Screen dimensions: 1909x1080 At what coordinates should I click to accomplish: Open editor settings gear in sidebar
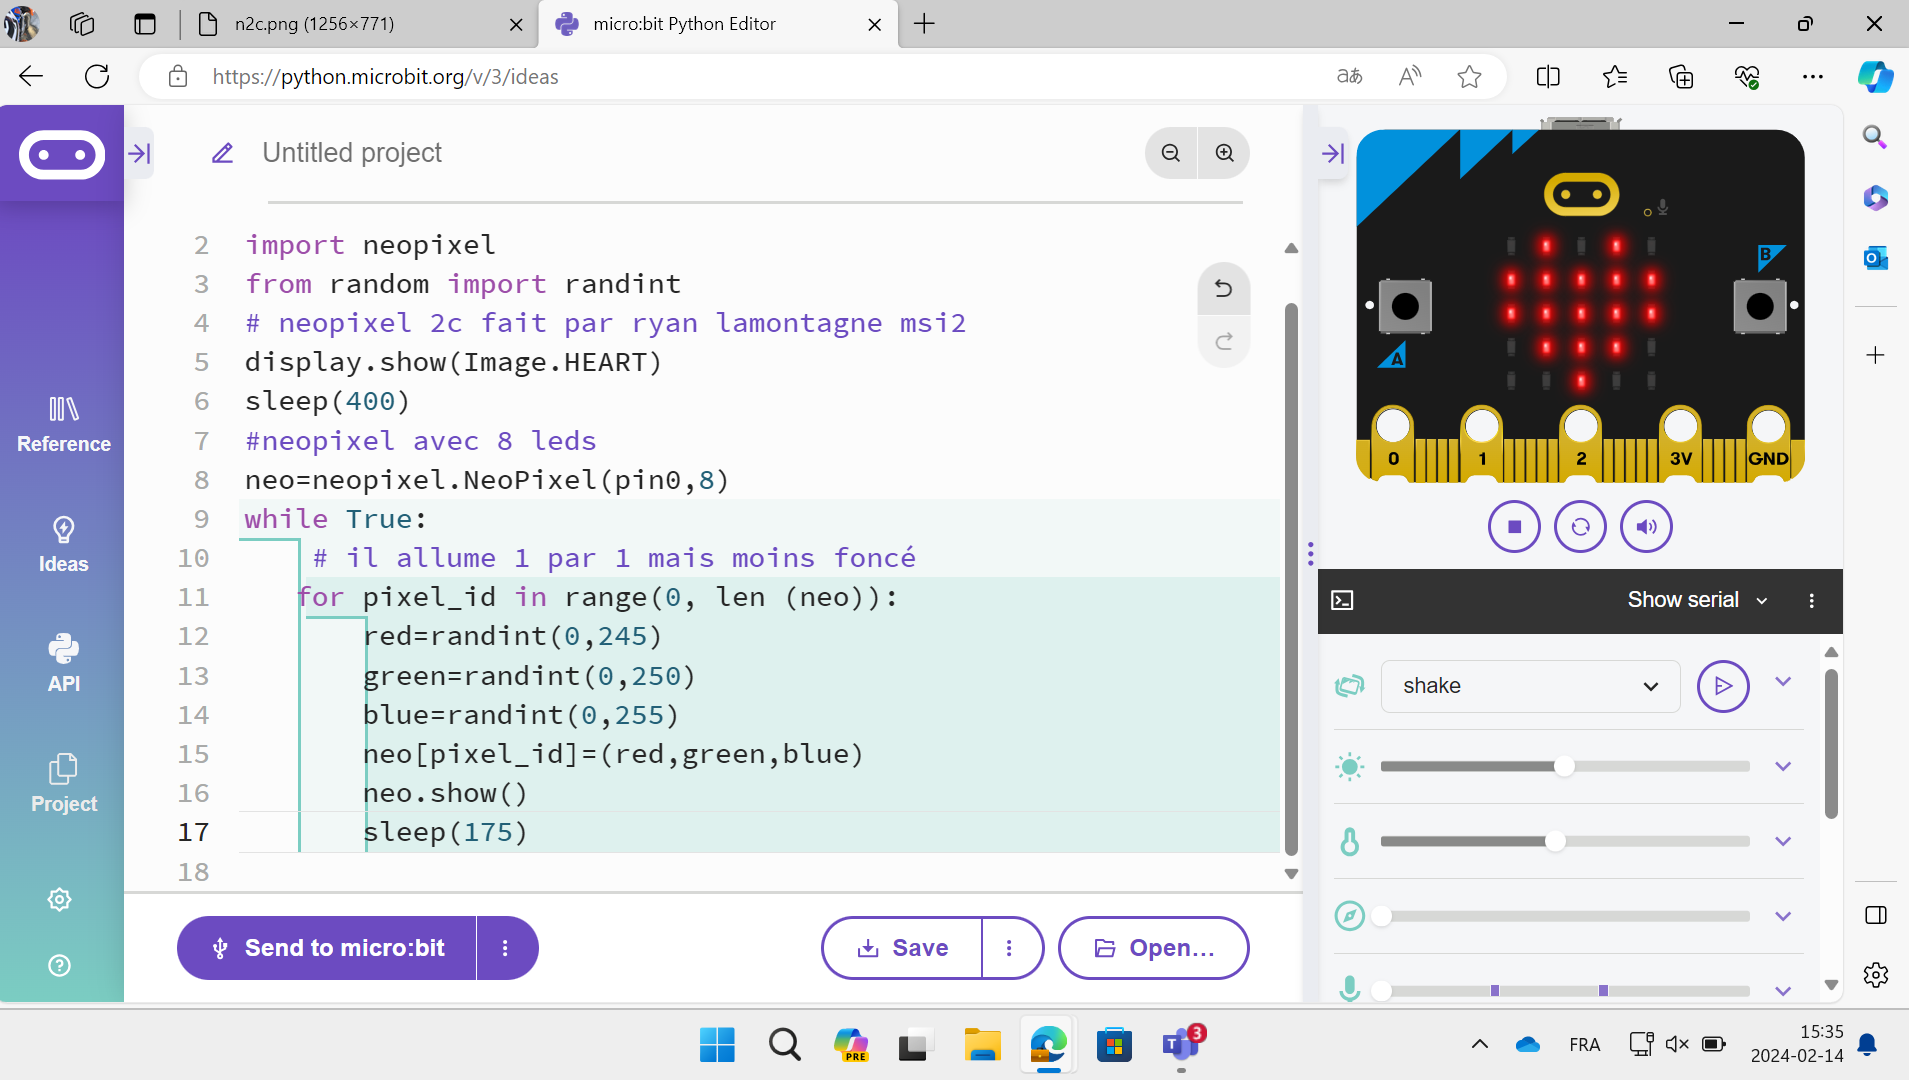pos(60,900)
